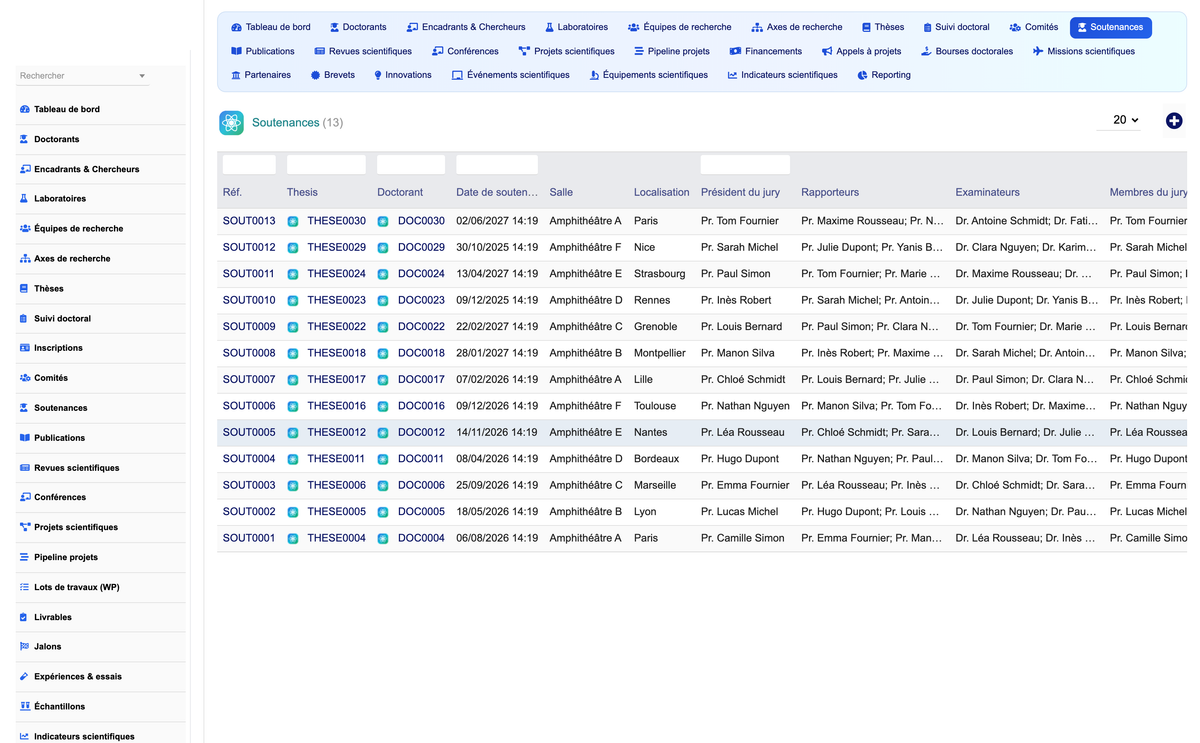1200x743 pixels.
Task: Open the Thèses tab in top navigation
Action: [x=882, y=27]
